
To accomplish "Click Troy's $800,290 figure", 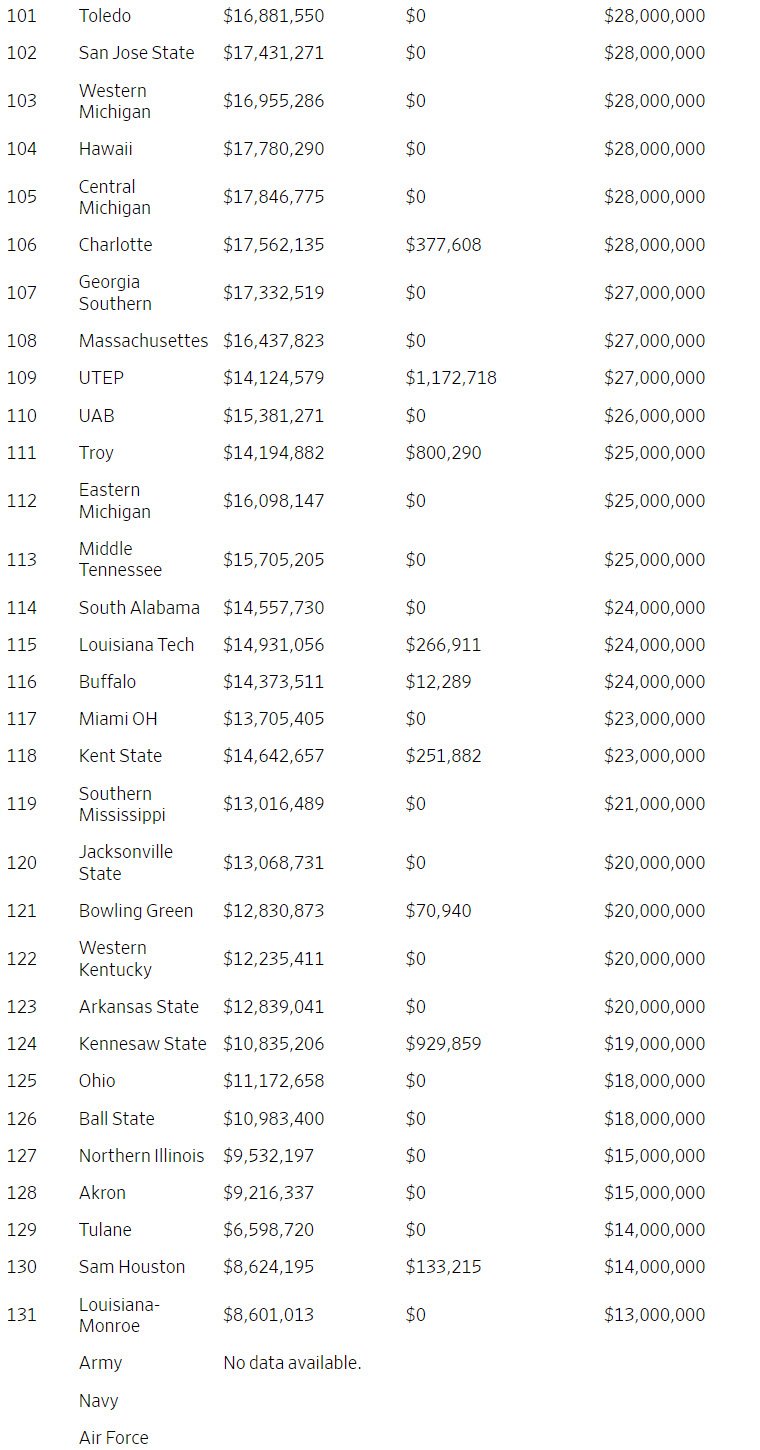I will (x=443, y=453).
